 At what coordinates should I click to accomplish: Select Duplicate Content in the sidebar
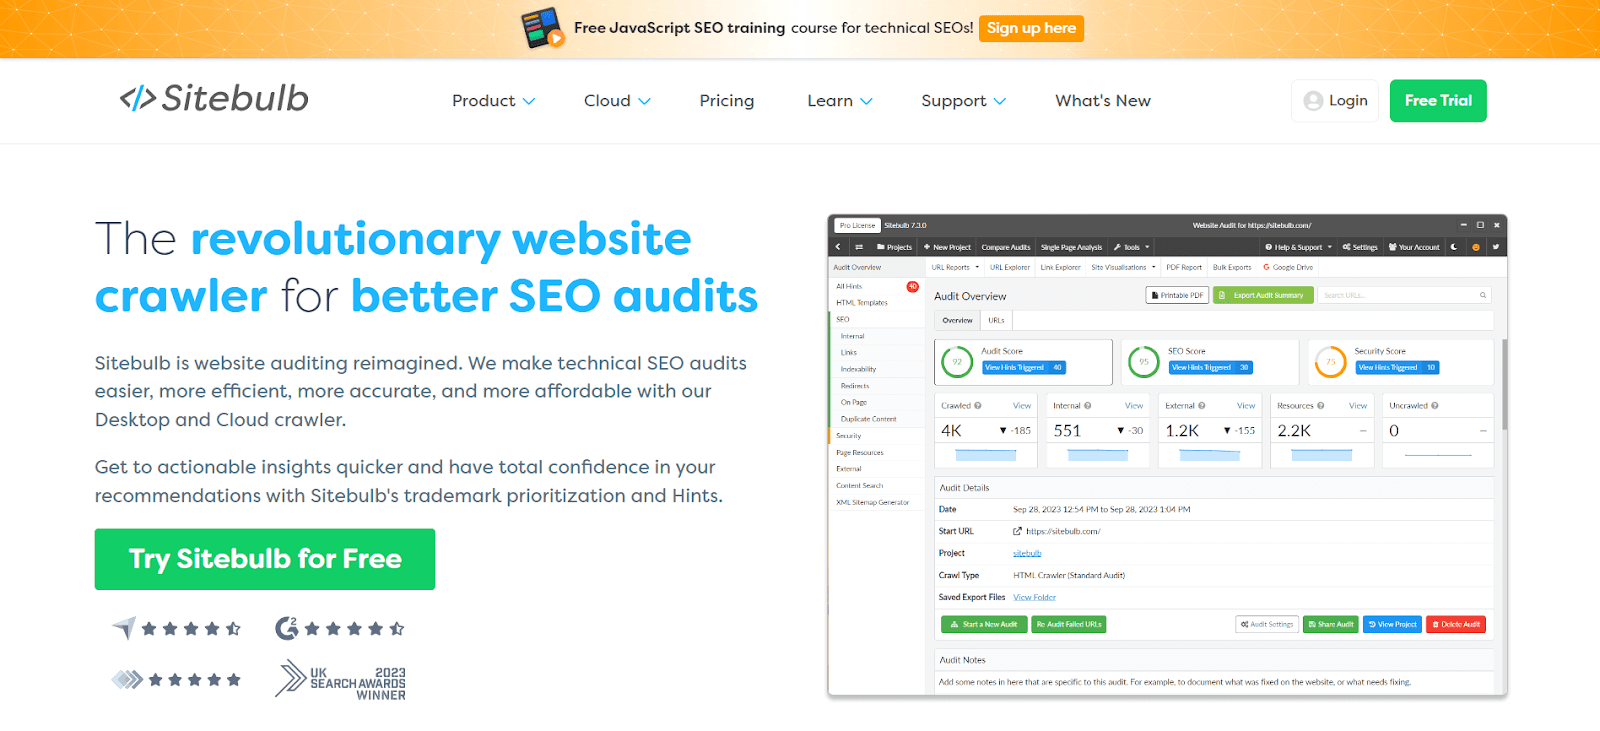tap(868, 419)
